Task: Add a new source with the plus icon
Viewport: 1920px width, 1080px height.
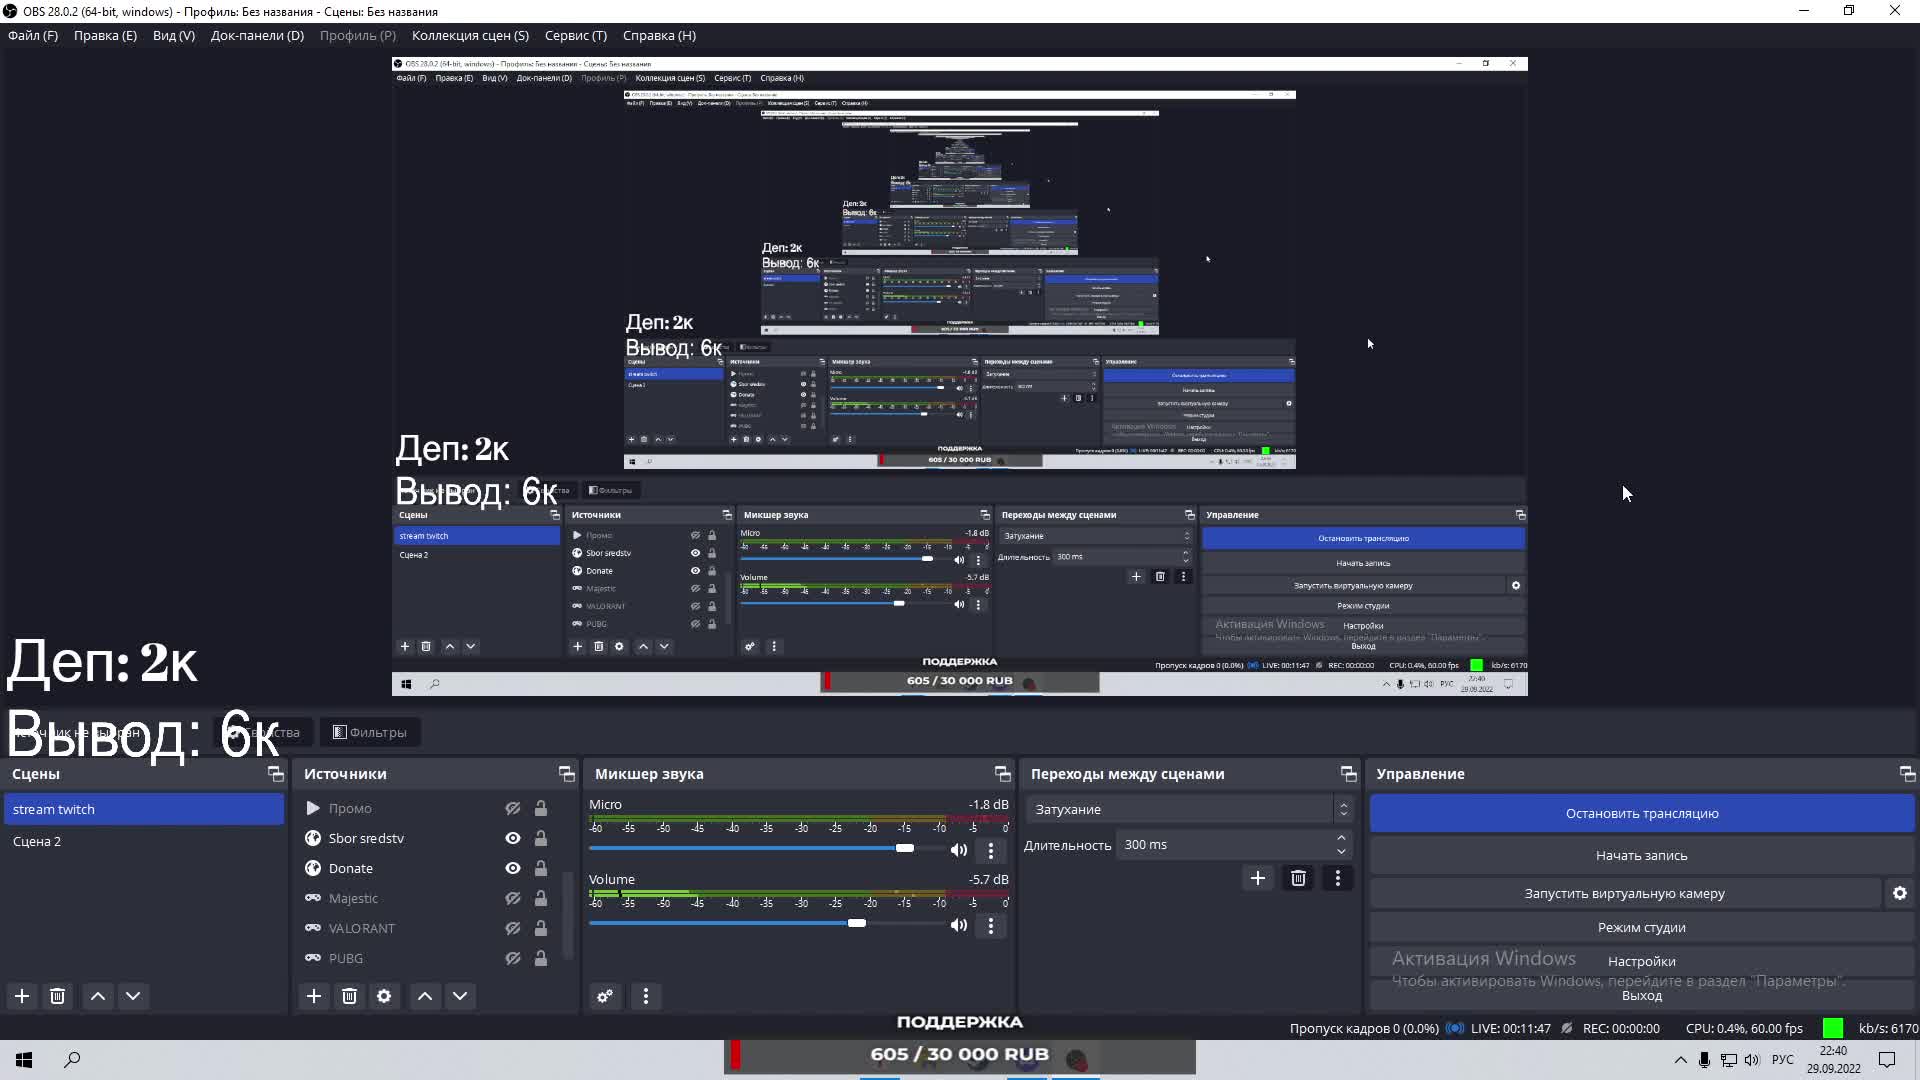Action: [x=314, y=996]
